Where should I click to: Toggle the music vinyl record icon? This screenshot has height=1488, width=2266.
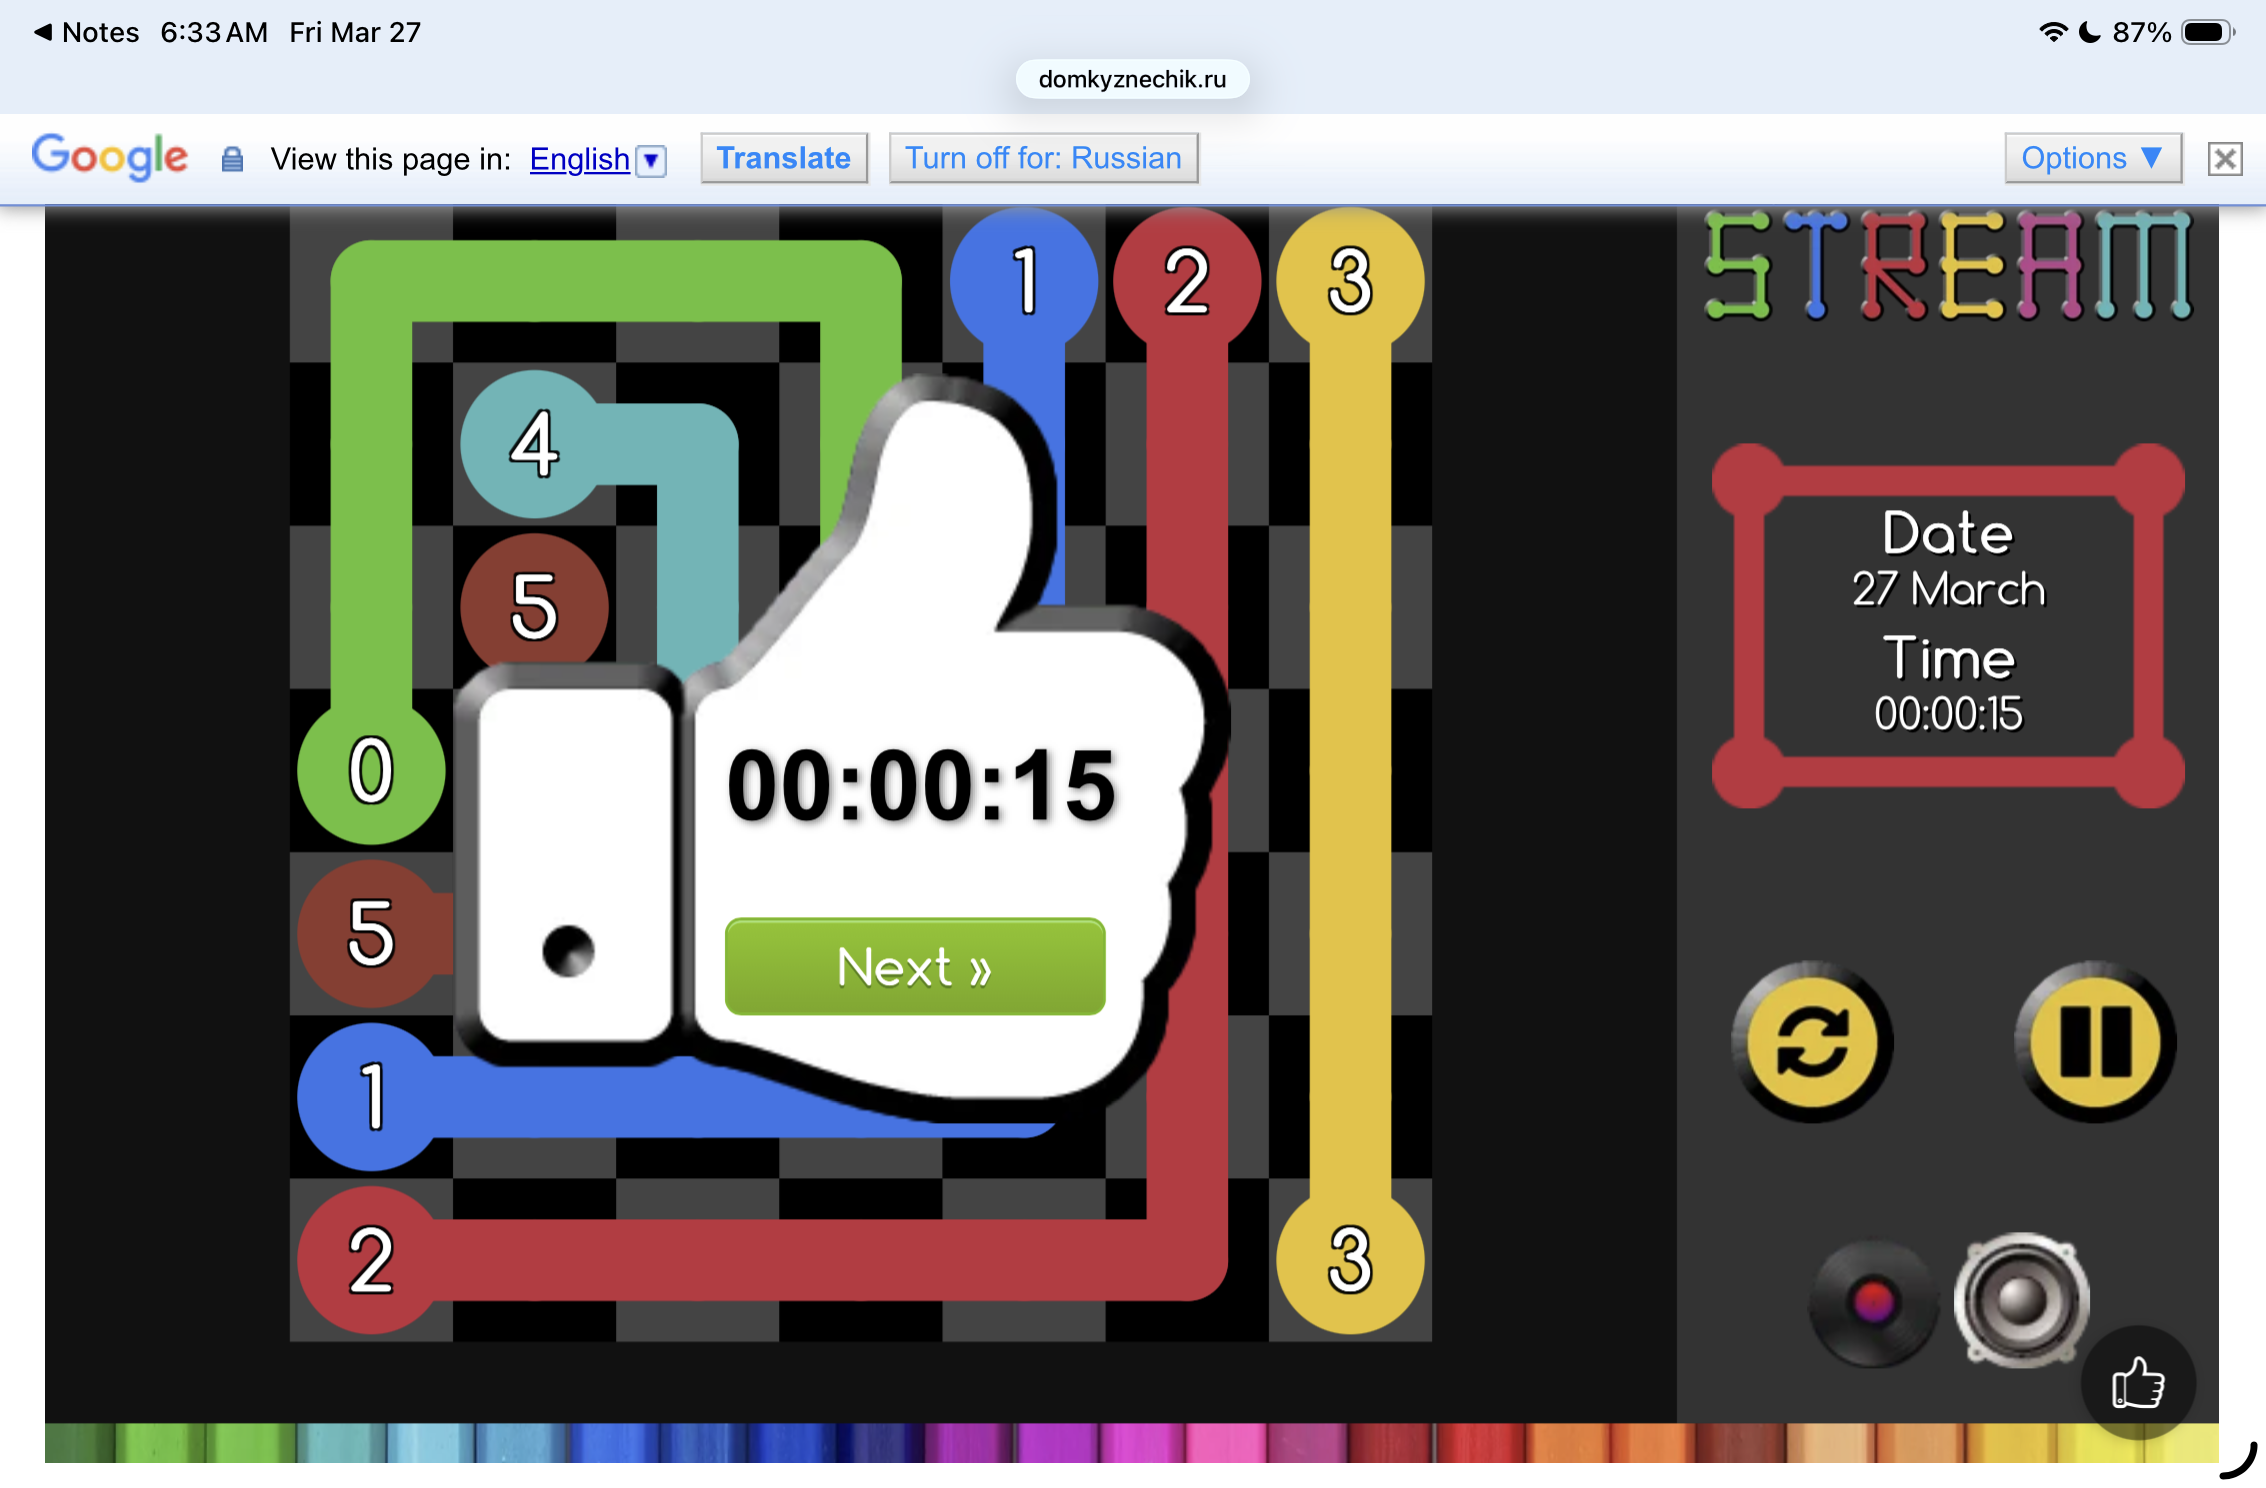(1873, 1302)
